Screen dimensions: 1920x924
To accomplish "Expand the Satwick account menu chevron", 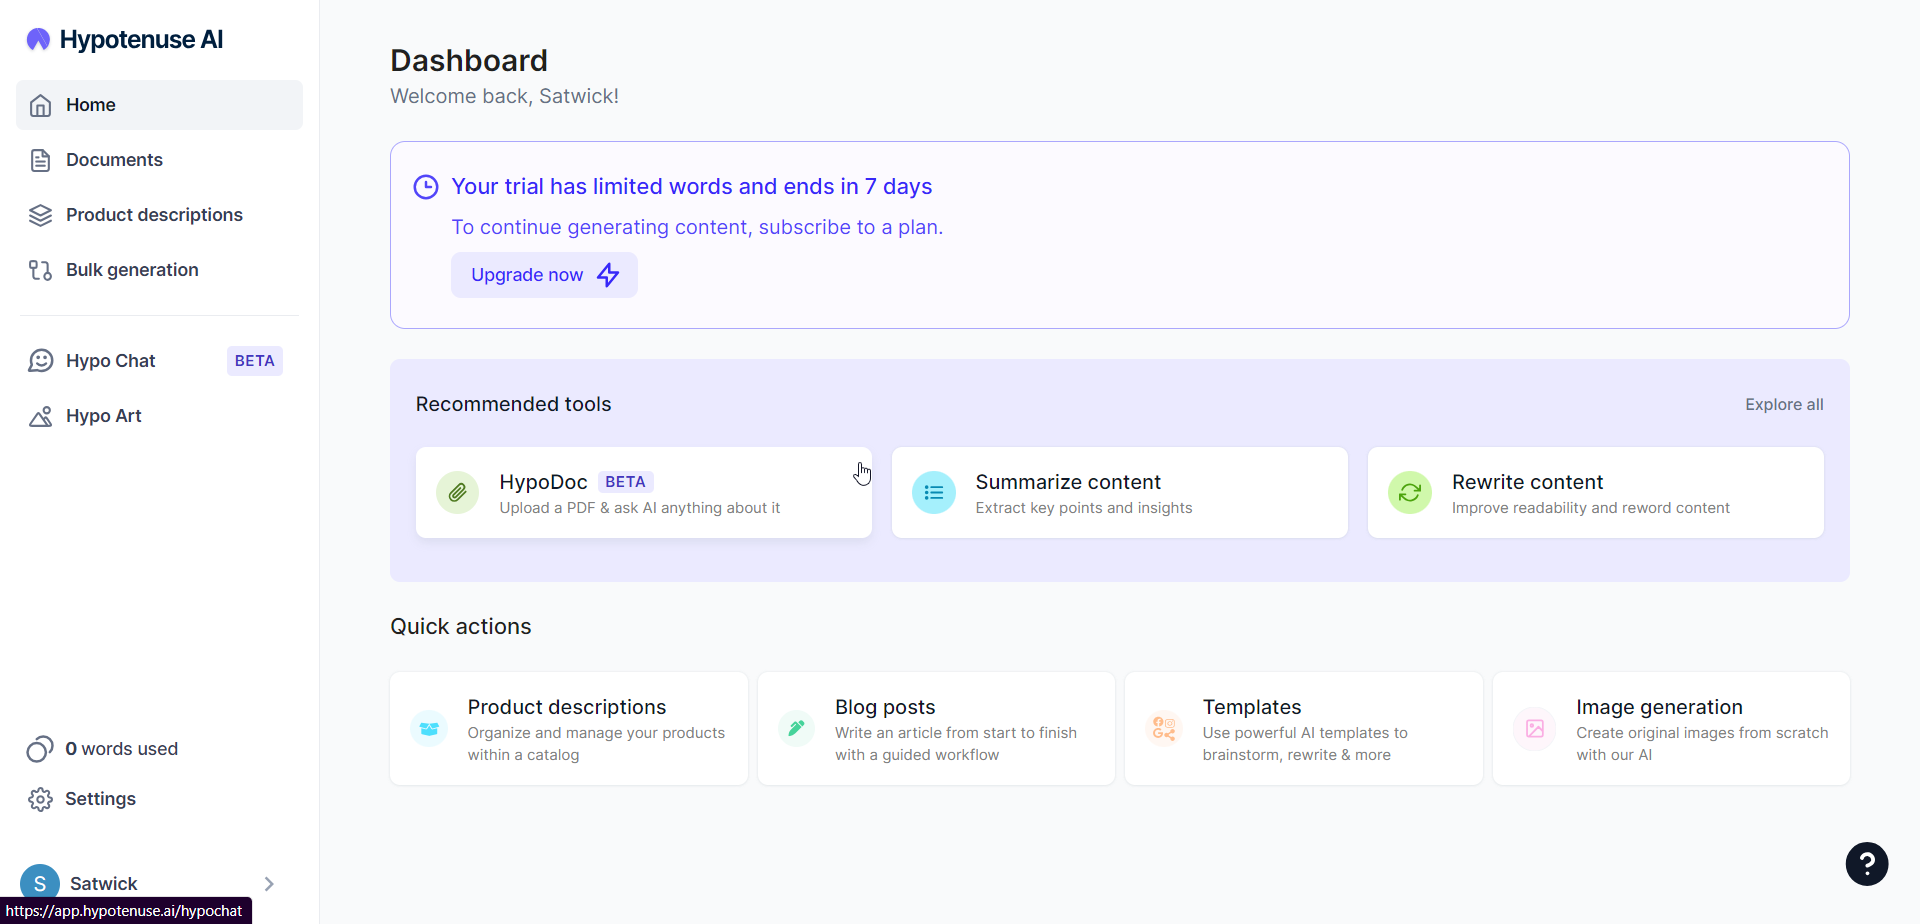I will pyautogui.click(x=270, y=883).
